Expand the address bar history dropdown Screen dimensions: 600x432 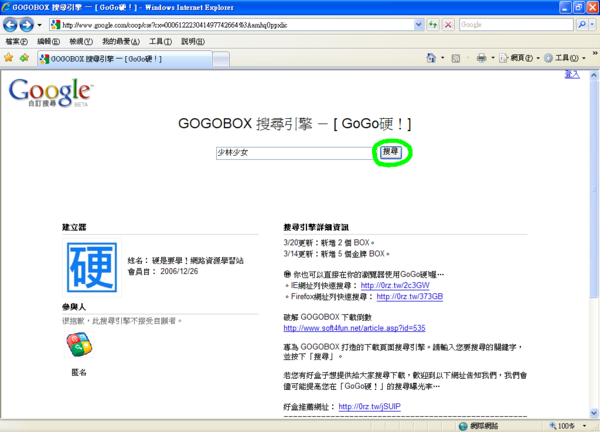point(419,25)
